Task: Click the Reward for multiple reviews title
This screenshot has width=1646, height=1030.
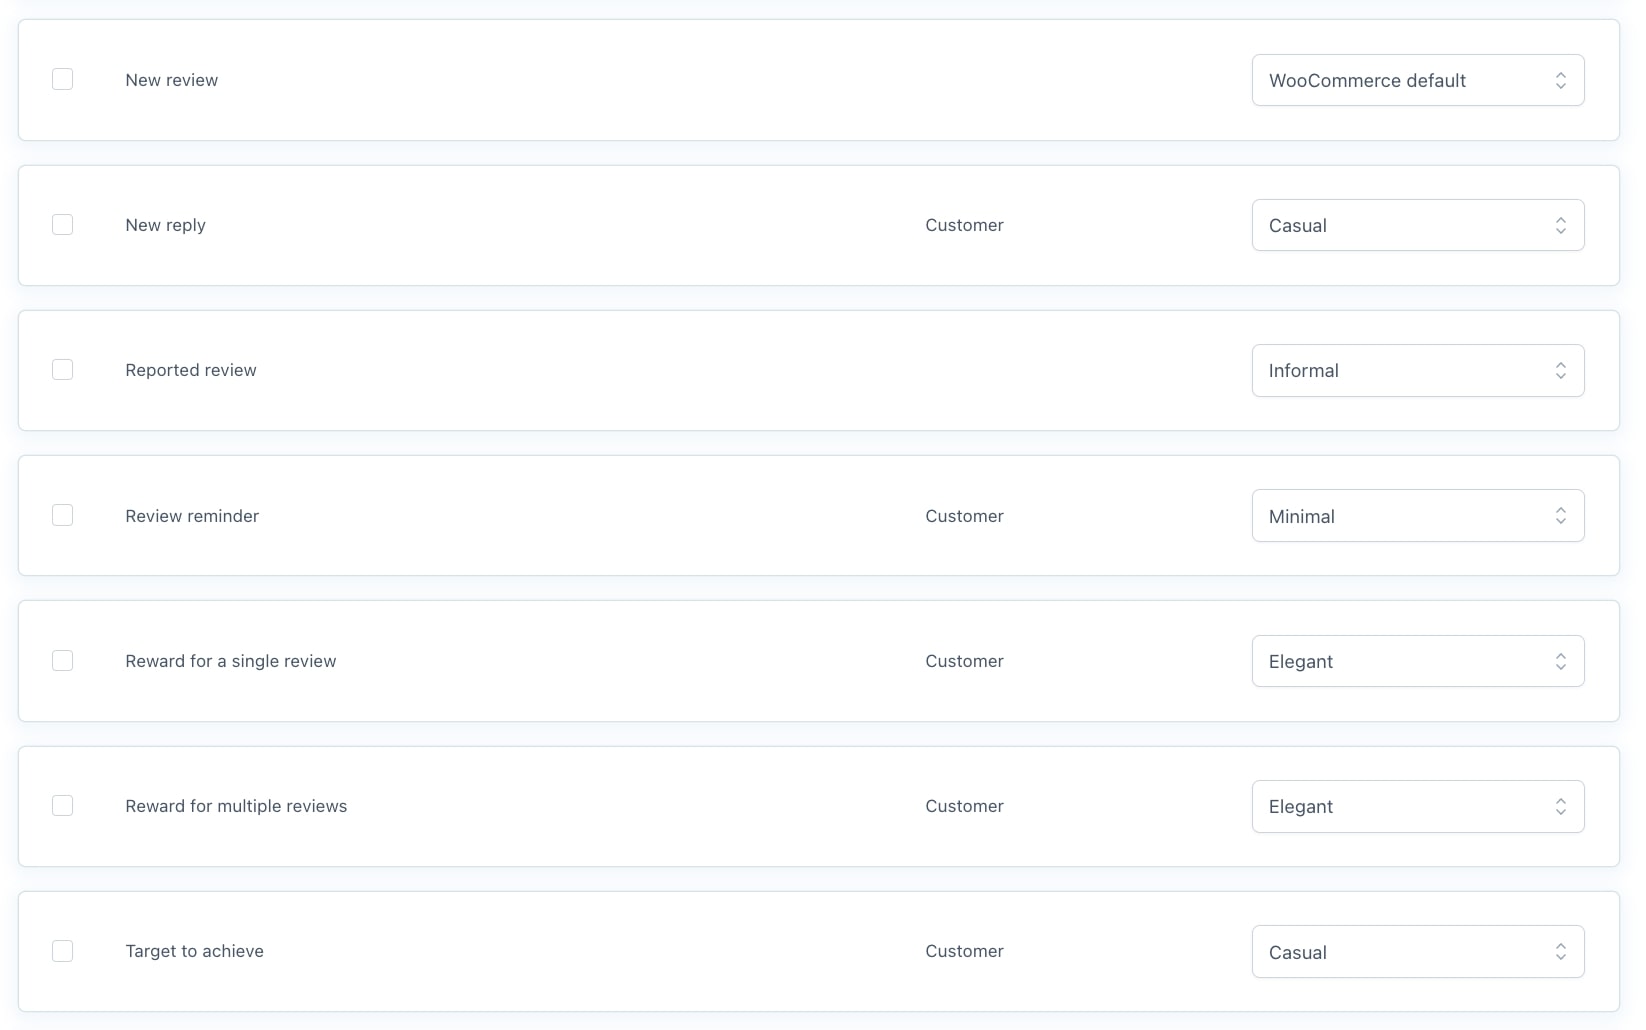Action: point(236,806)
